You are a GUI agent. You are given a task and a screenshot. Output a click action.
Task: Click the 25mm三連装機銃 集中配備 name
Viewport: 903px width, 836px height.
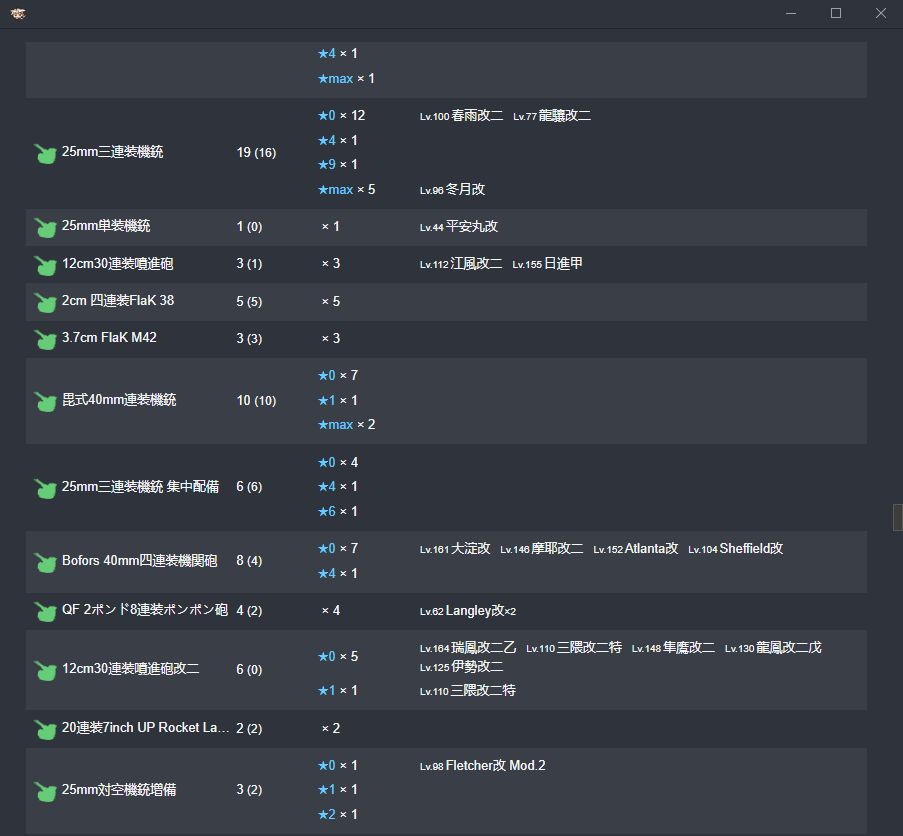pos(141,487)
